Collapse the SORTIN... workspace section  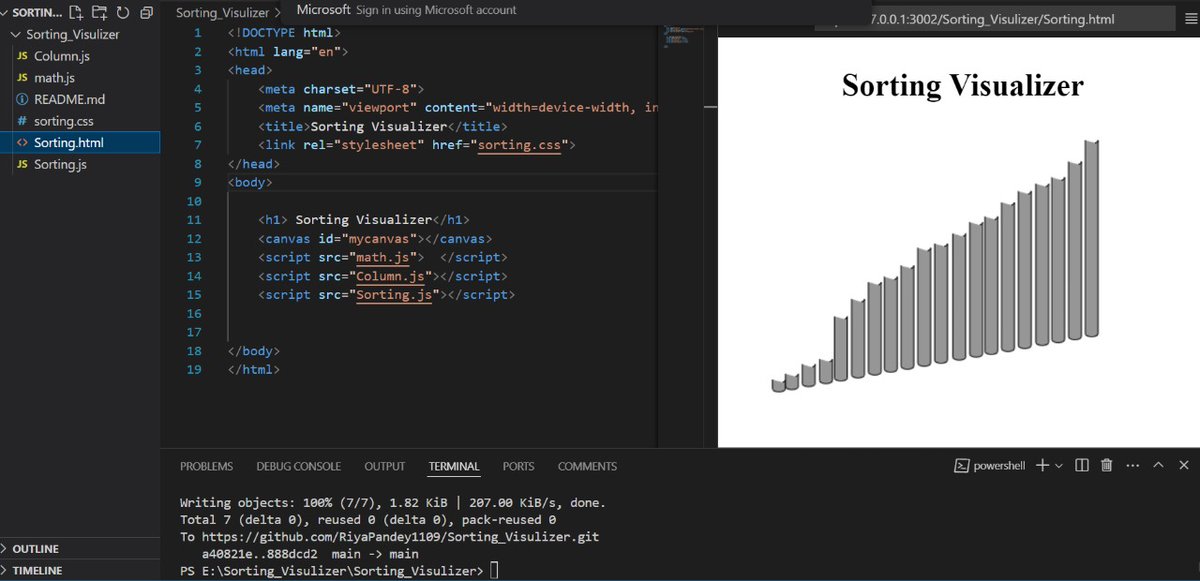(32, 13)
